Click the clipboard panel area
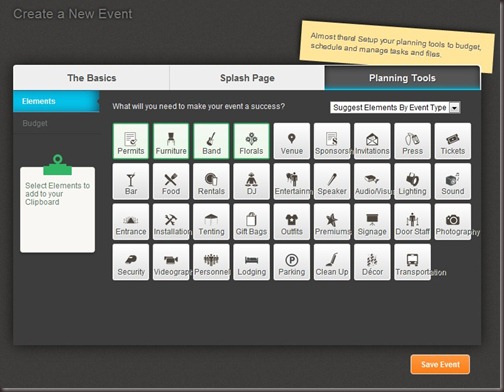Image resolution: width=504 pixels, height=392 pixels. coord(57,210)
